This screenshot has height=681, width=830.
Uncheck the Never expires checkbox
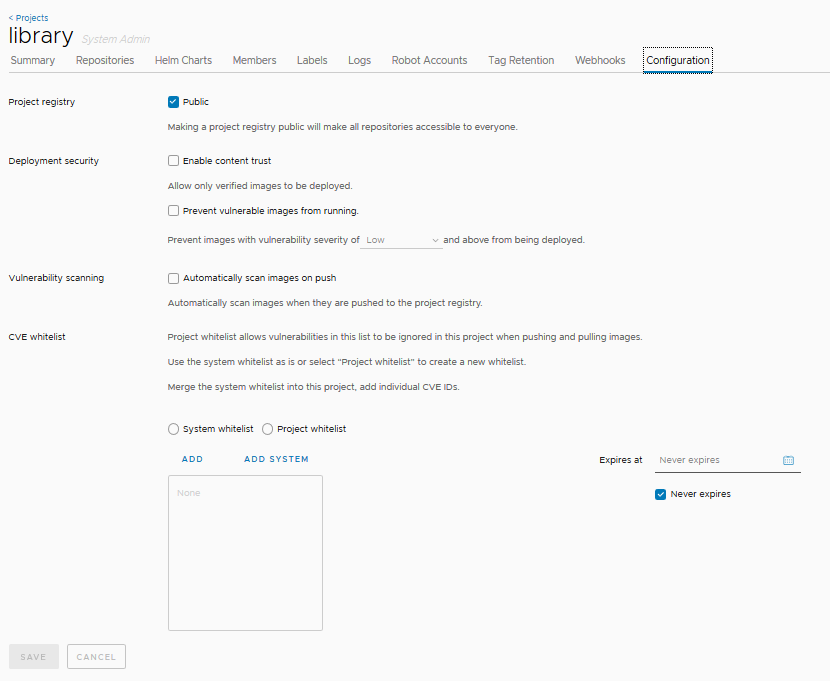pyautogui.click(x=660, y=494)
